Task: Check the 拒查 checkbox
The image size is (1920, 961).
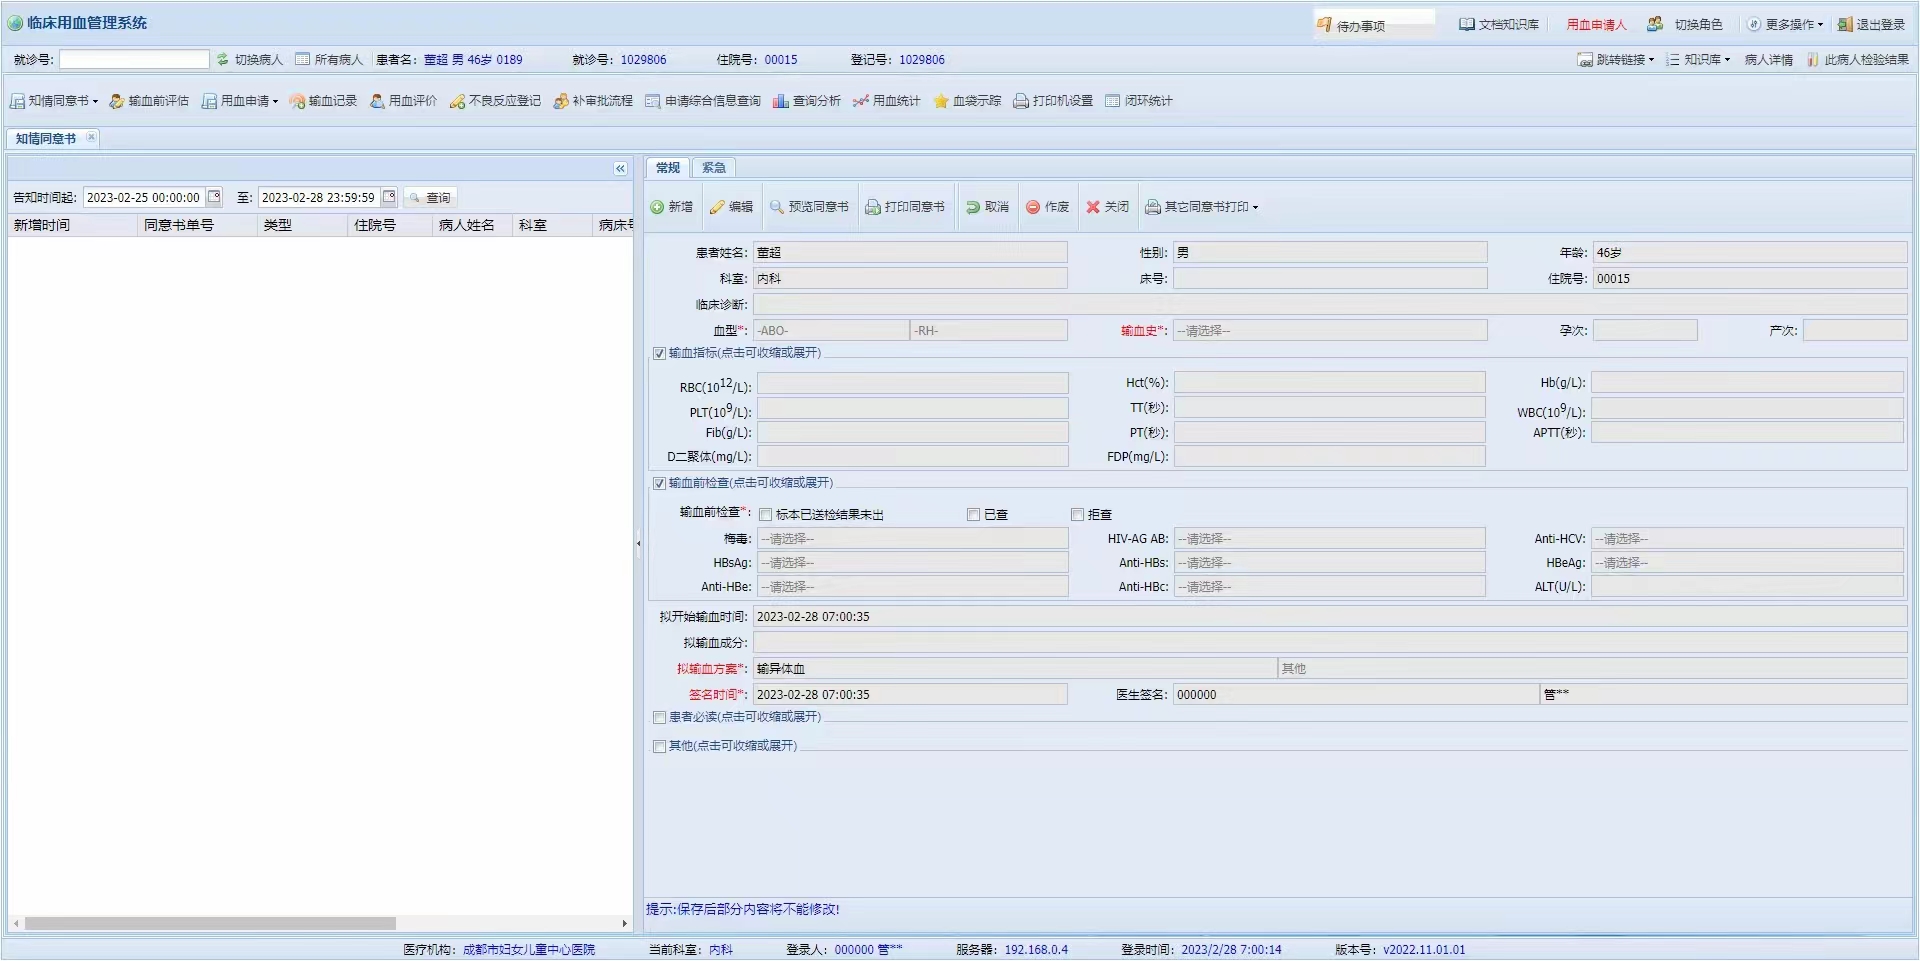Action: point(1077,515)
